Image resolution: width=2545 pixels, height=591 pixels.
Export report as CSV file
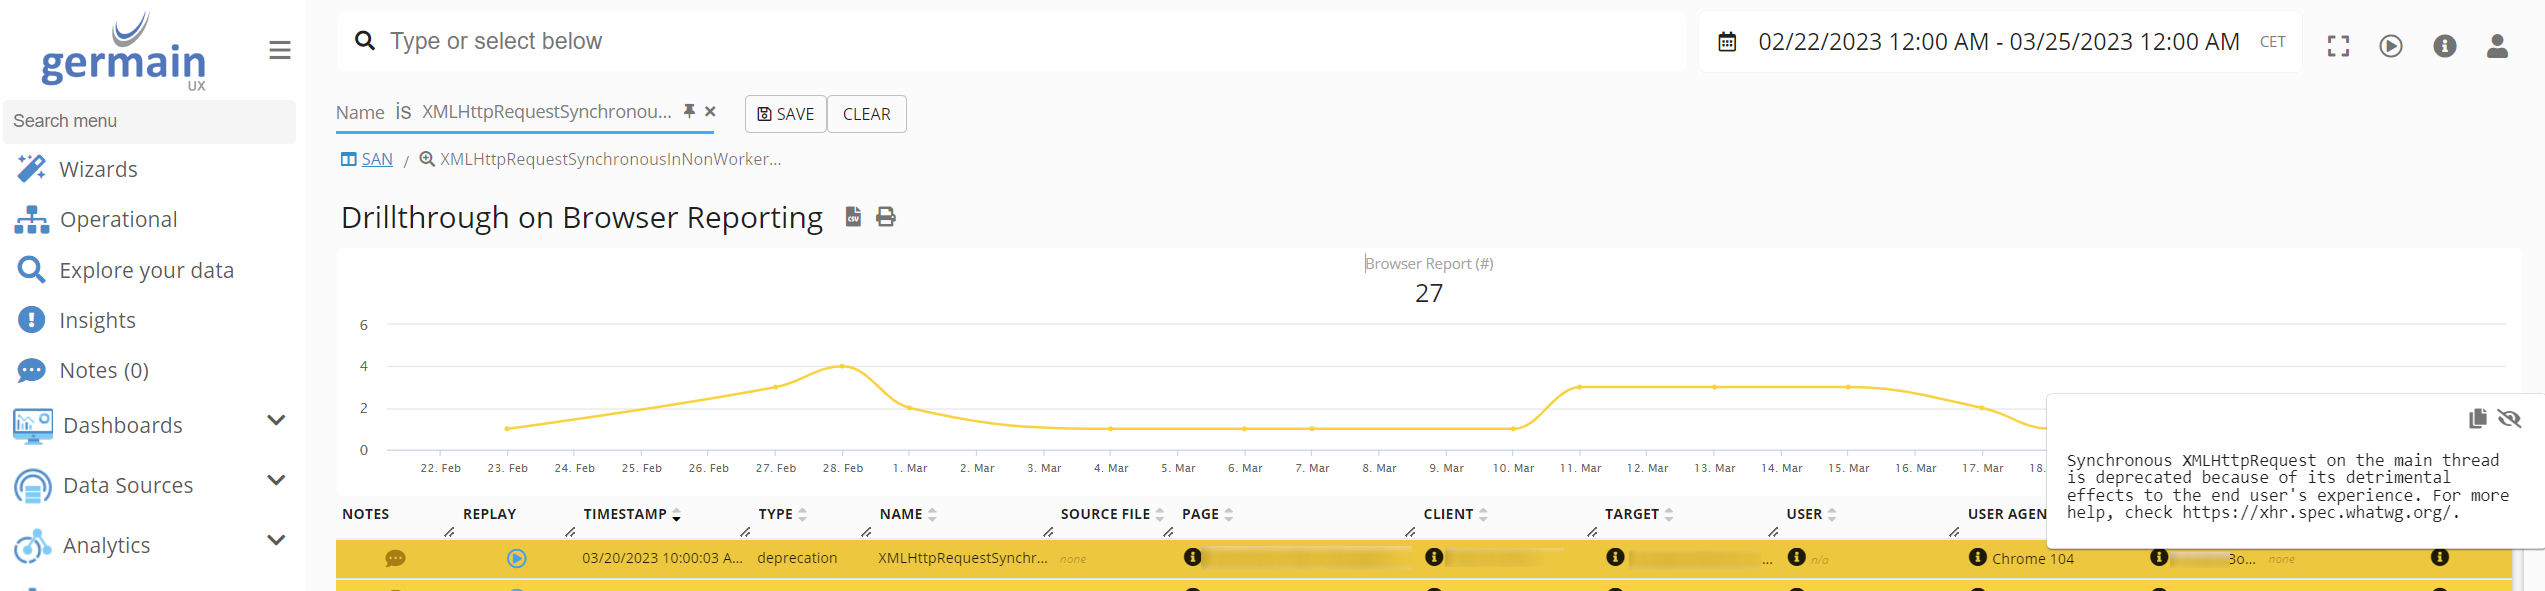pos(853,217)
